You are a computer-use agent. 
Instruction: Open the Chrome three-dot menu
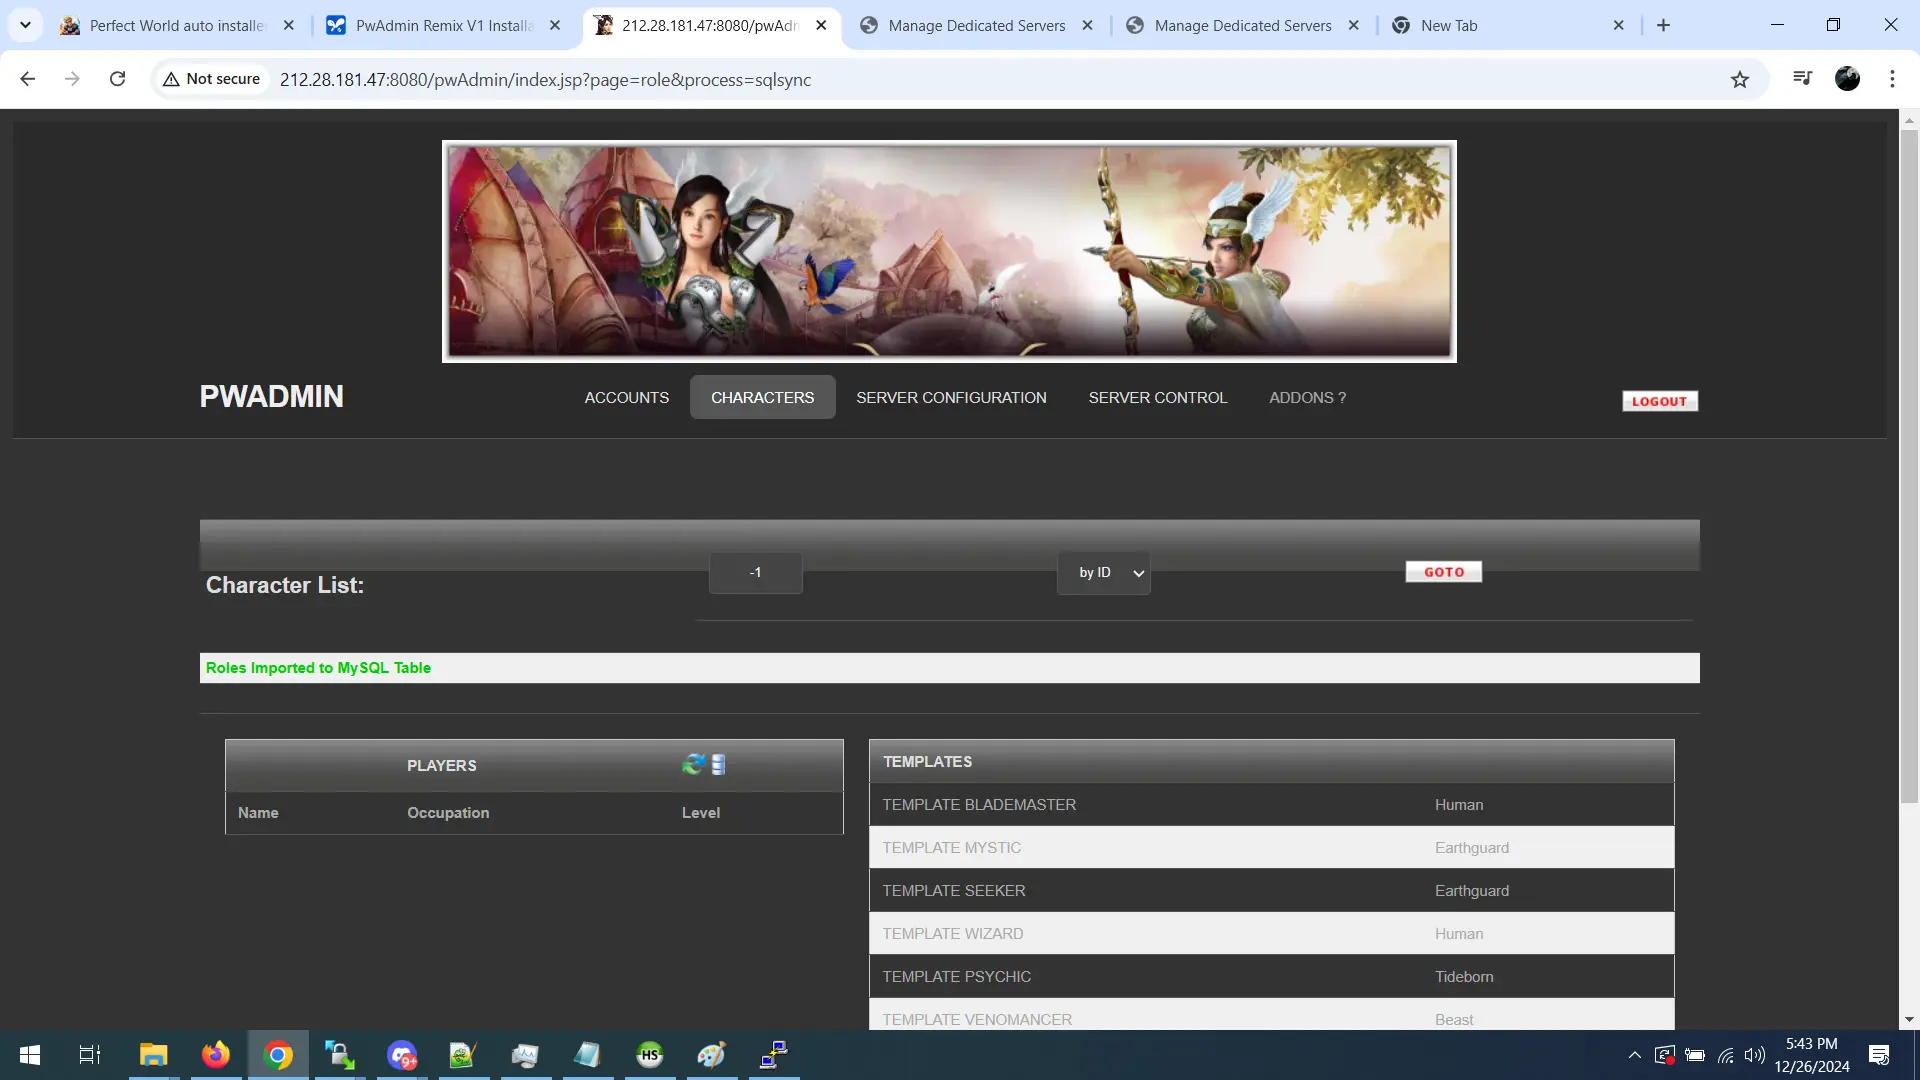pyautogui.click(x=1892, y=79)
